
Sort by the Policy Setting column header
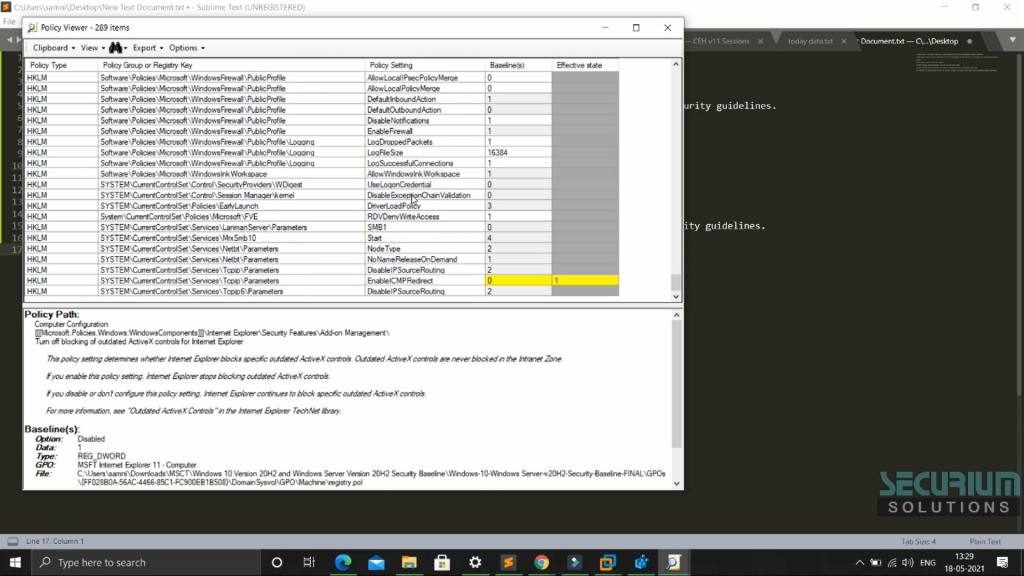pos(424,65)
